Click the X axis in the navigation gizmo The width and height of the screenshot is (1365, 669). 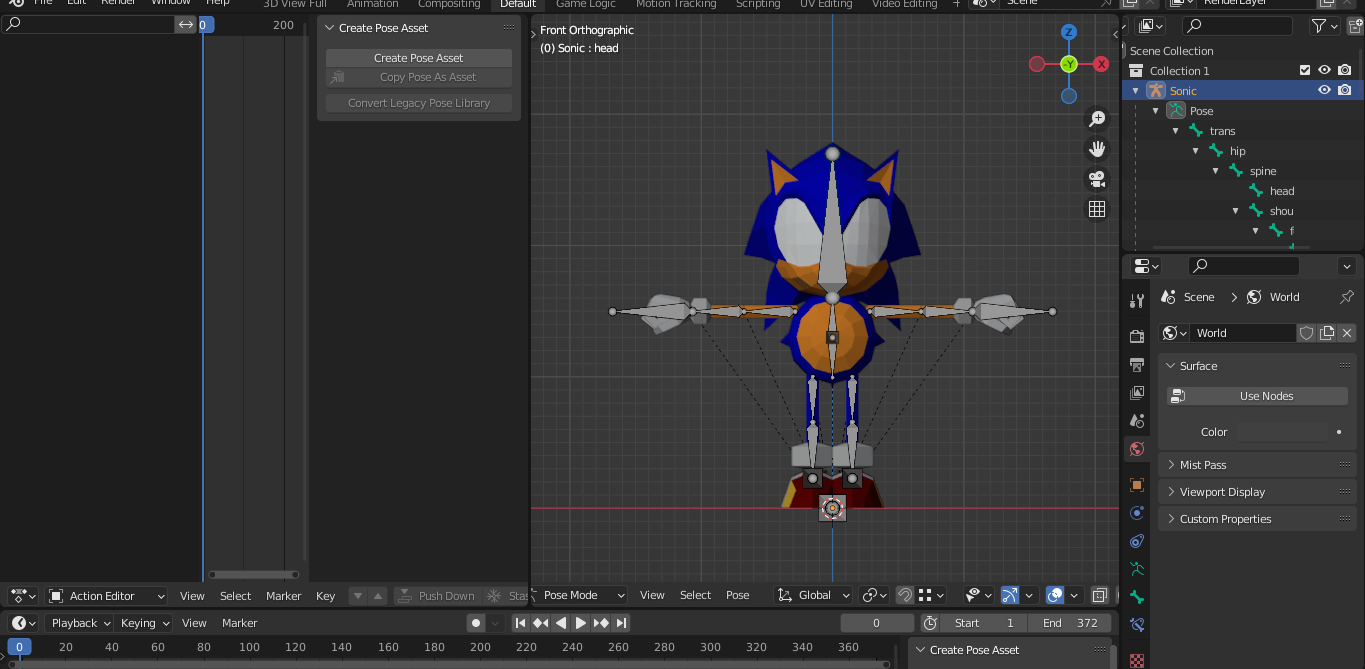pos(1101,64)
